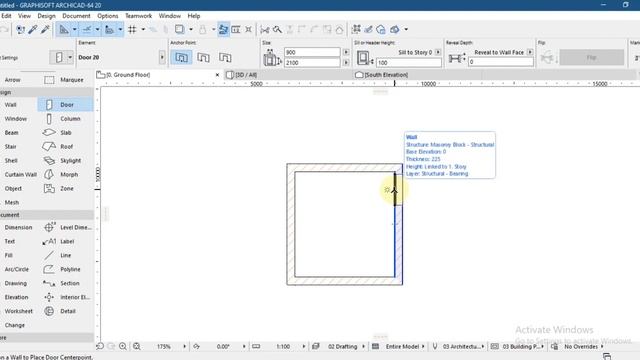640x360 pixels.
Task: Select the Window tool
Action: (16, 119)
